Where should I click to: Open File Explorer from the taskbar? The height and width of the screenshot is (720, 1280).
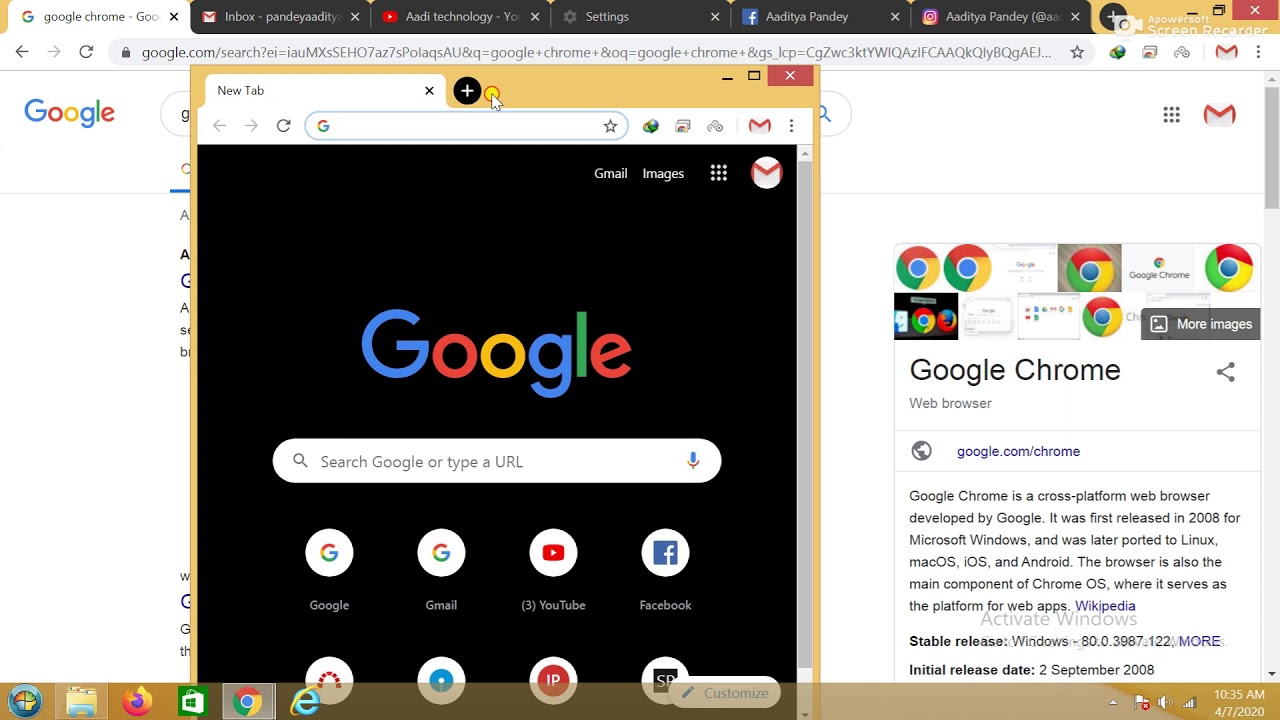(x=81, y=702)
